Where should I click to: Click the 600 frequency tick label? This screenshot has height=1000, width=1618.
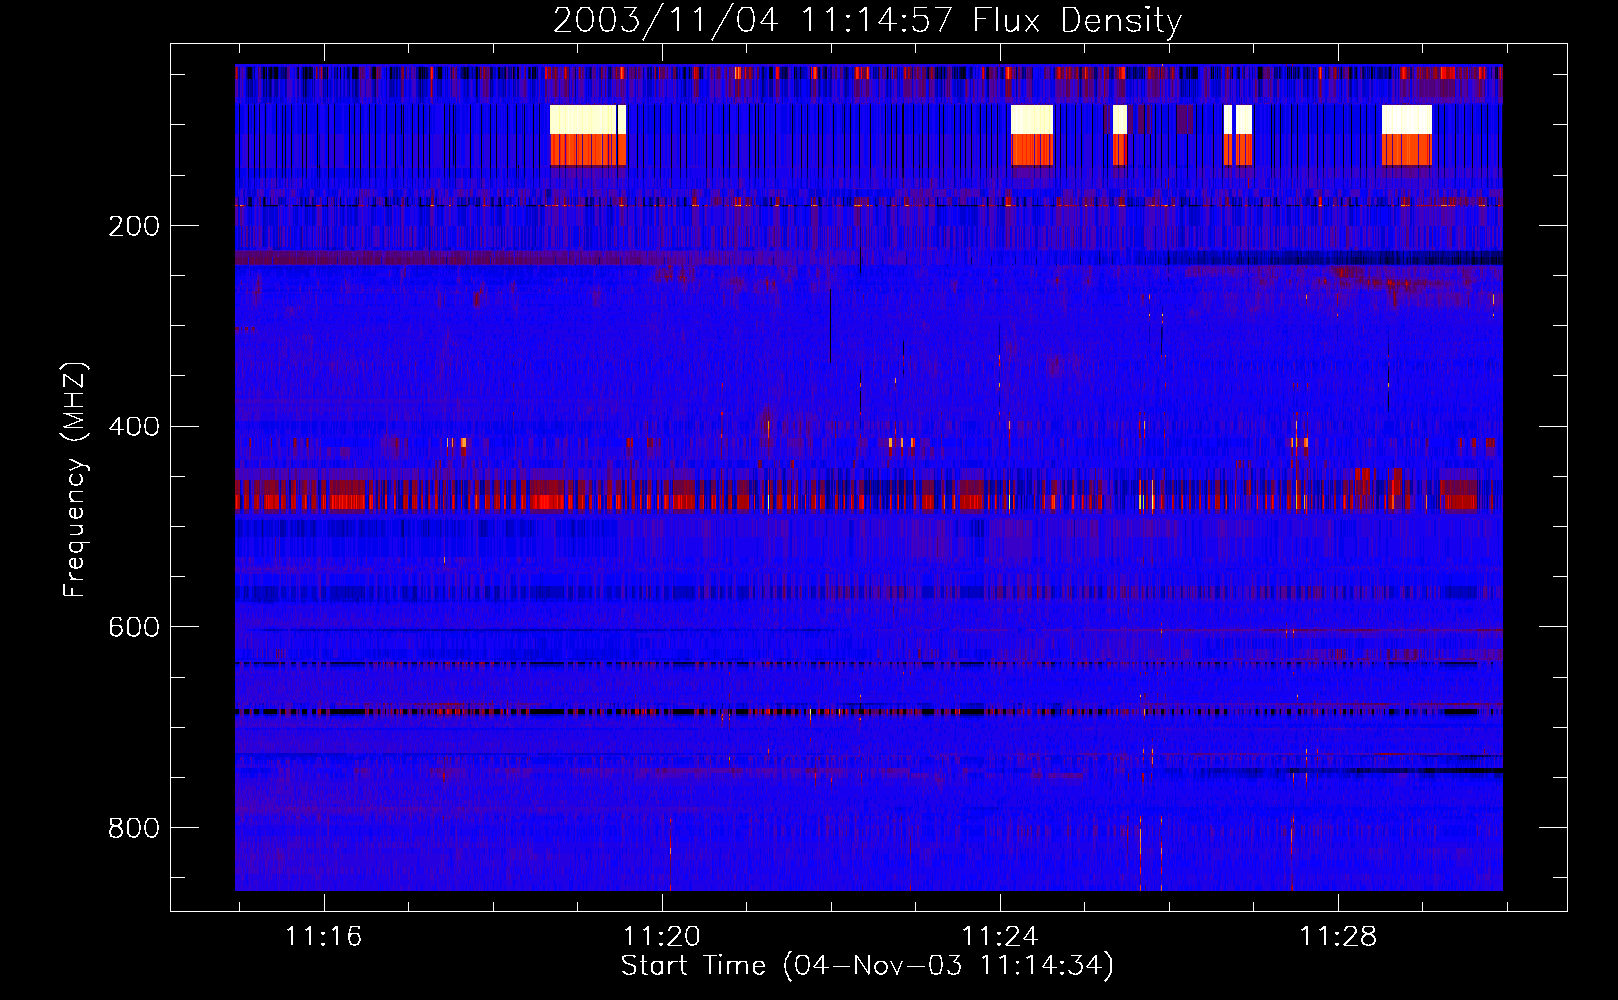[134, 627]
